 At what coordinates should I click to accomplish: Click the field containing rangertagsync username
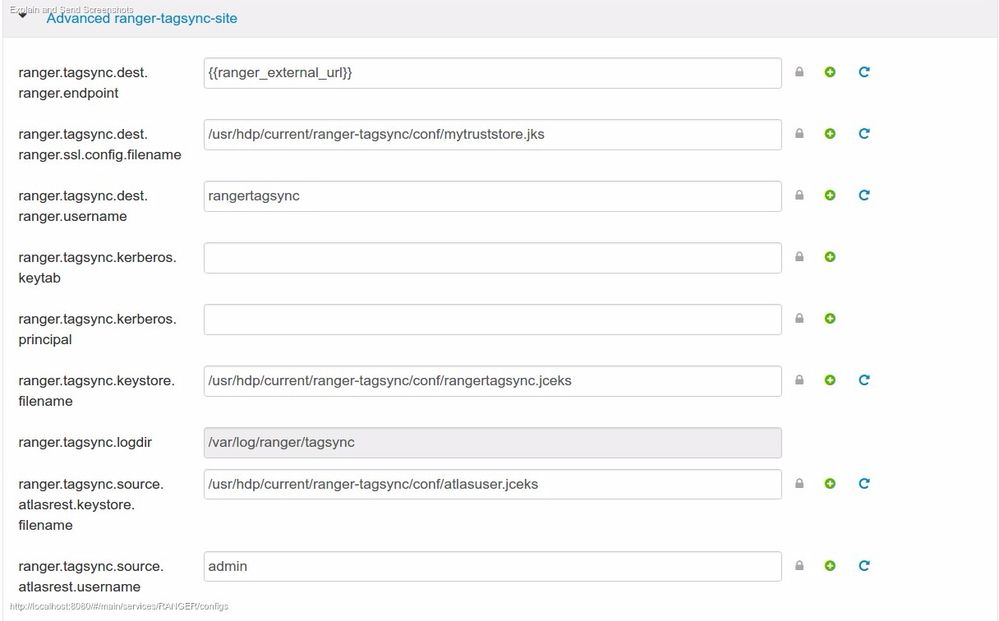(492, 196)
